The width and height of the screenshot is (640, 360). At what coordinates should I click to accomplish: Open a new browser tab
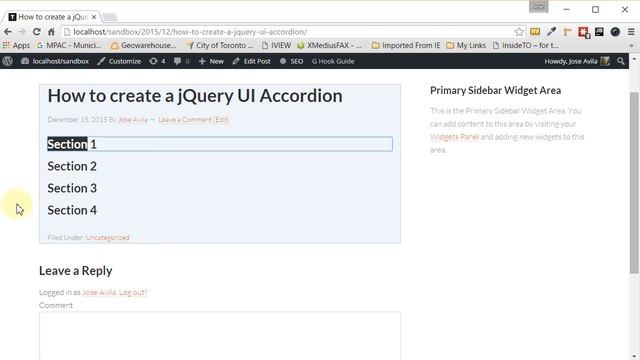click(110, 17)
